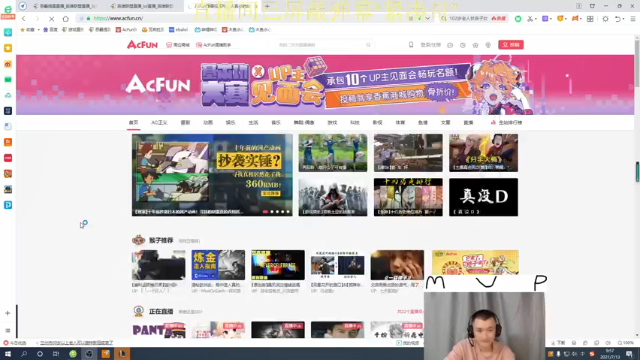
Task: Select the AC正义 navigation tab
Action: 159,122
